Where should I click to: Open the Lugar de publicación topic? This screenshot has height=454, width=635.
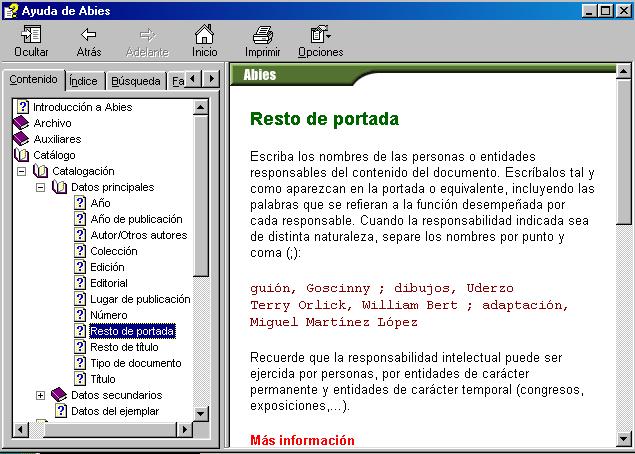(140, 299)
